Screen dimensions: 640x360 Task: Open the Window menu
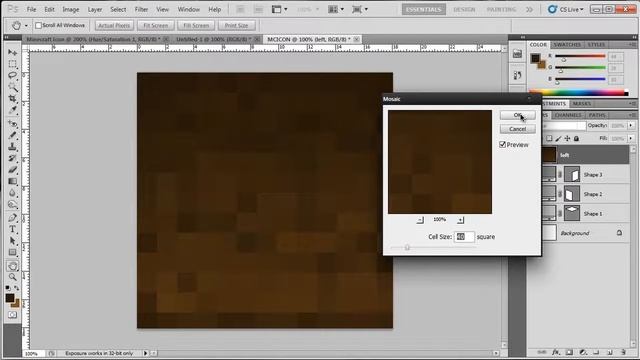(x=189, y=9)
